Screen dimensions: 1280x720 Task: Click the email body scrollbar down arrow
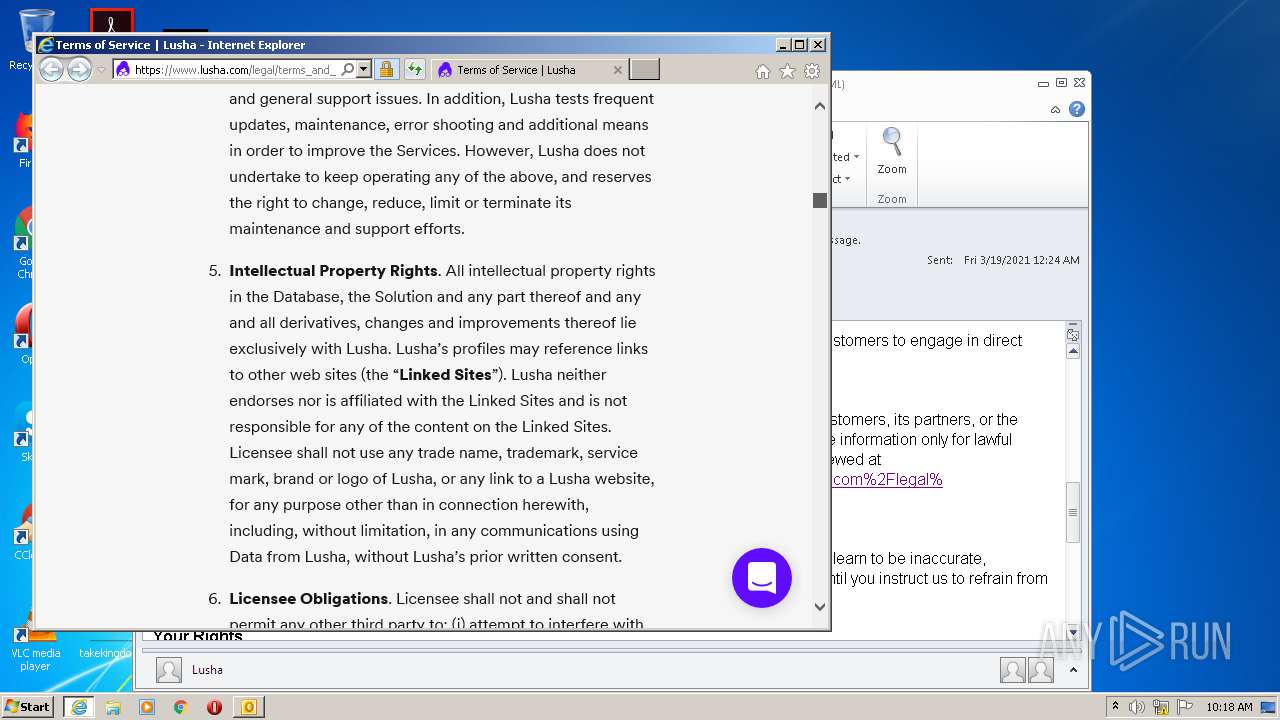(1073, 632)
